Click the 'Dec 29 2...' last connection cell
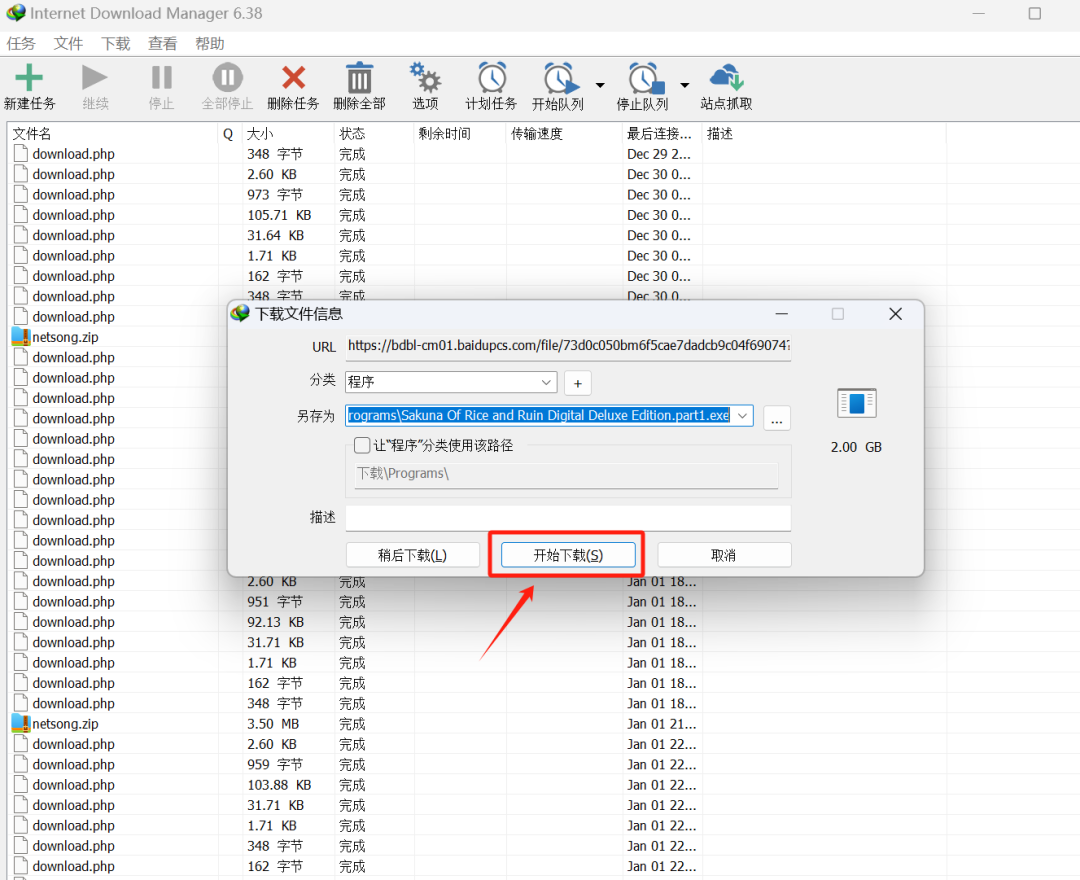This screenshot has width=1080, height=880. [x=658, y=154]
